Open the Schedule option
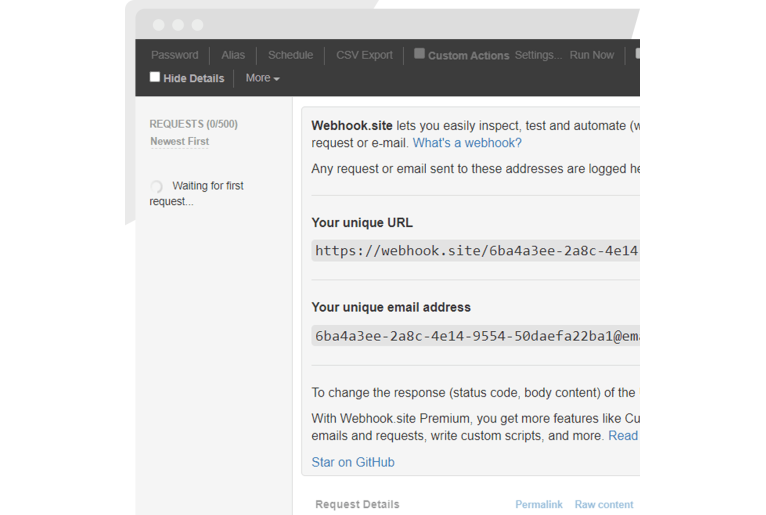The width and height of the screenshot is (766, 515). coord(290,55)
